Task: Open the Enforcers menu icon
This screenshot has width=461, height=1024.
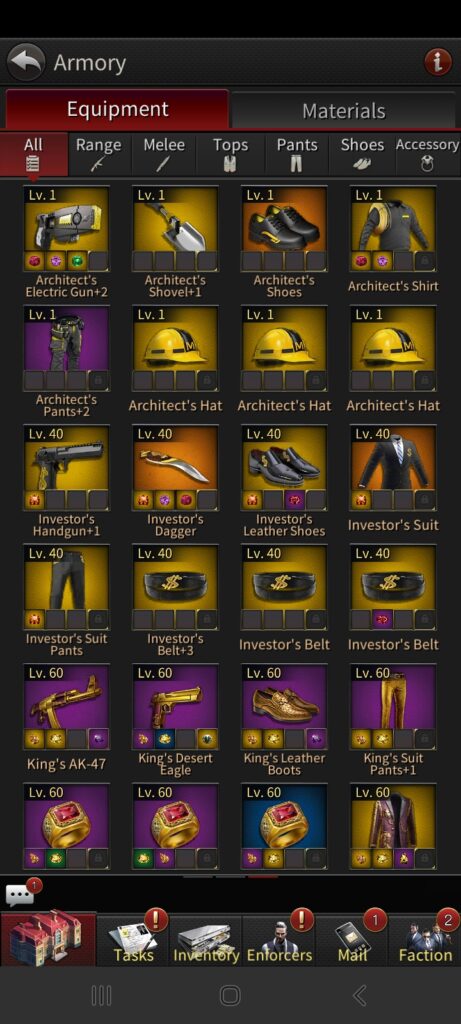Action: (279, 939)
